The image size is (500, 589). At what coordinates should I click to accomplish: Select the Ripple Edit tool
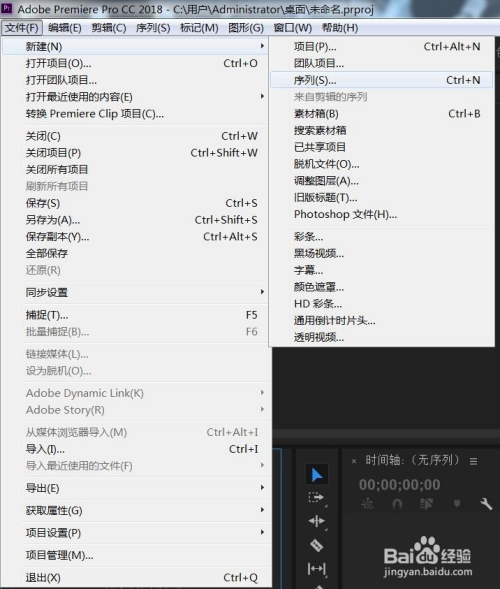(x=316, y=521)
